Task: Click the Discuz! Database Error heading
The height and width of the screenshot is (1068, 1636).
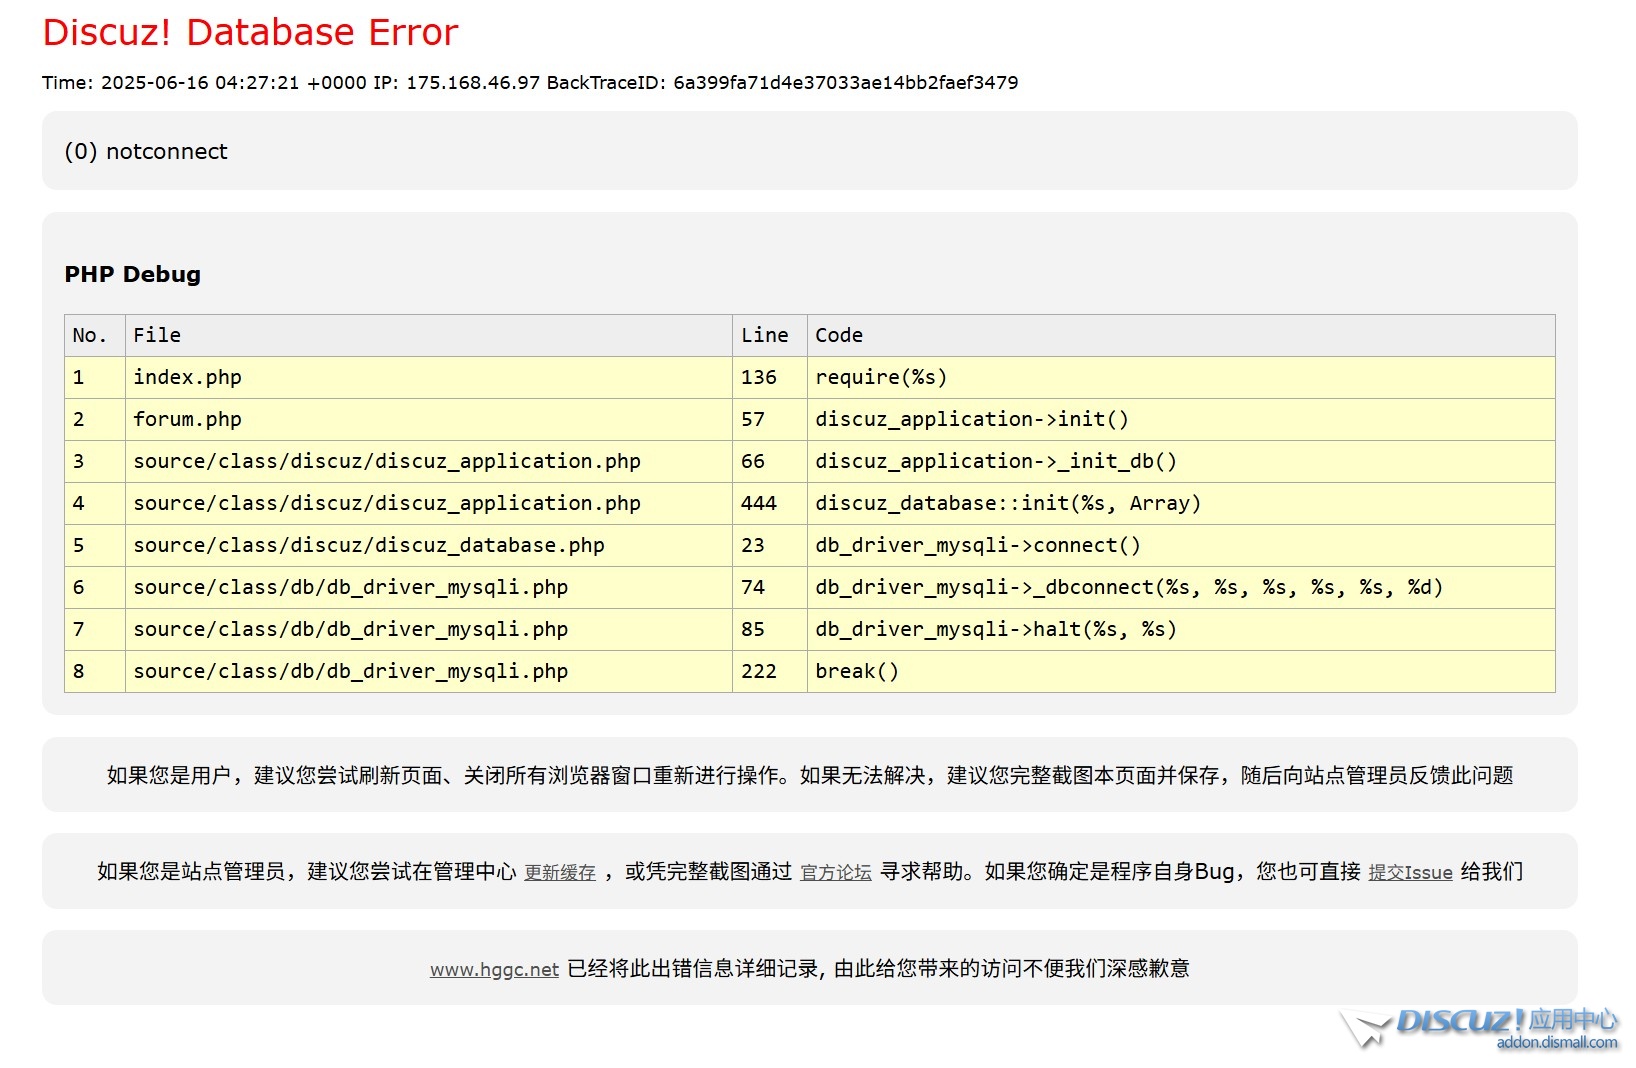Action: pyautogui.click(x=250, y=33)
